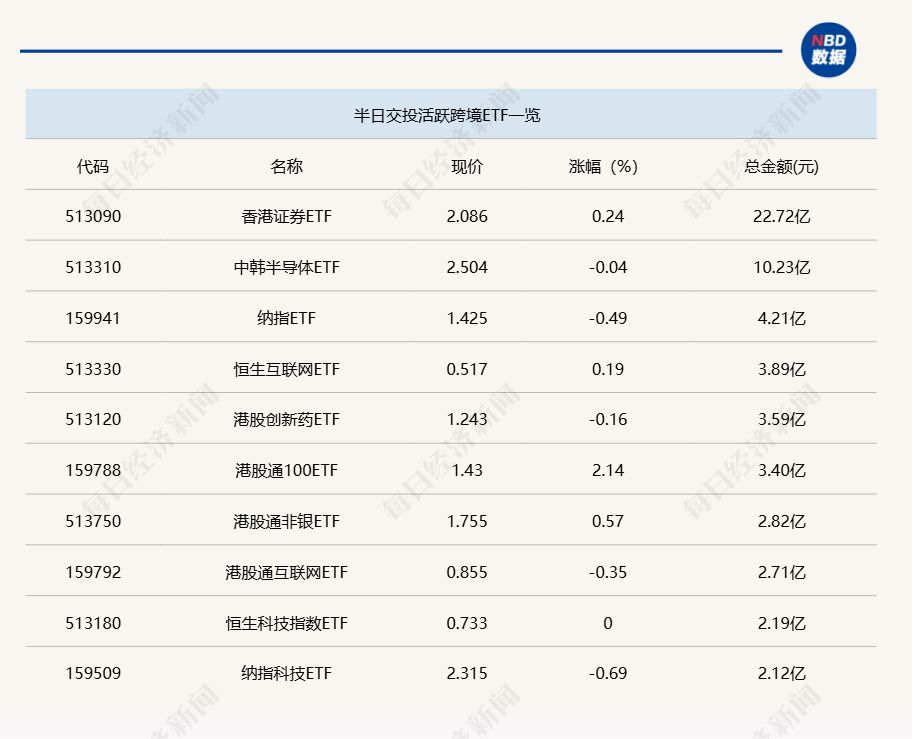This screenshot has height=739, width=912.
Task: Open the 纳指ETF name entry
Action: (x=286, y=318)
